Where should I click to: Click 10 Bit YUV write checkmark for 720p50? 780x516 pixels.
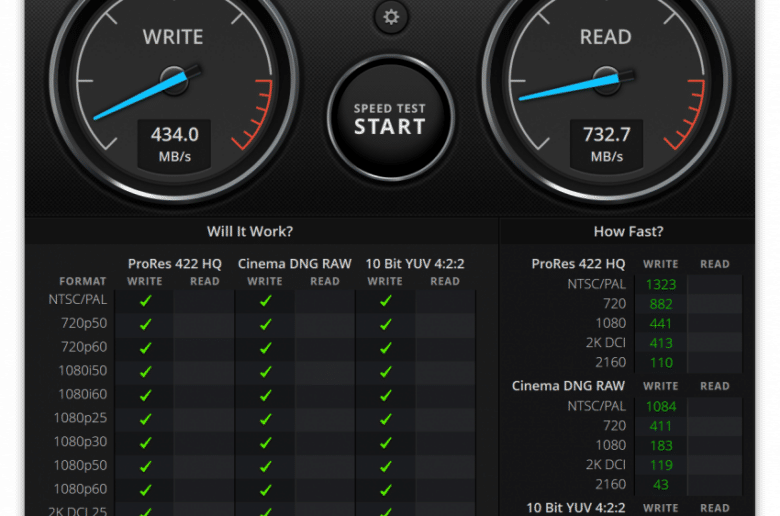(x=386, y=324)
